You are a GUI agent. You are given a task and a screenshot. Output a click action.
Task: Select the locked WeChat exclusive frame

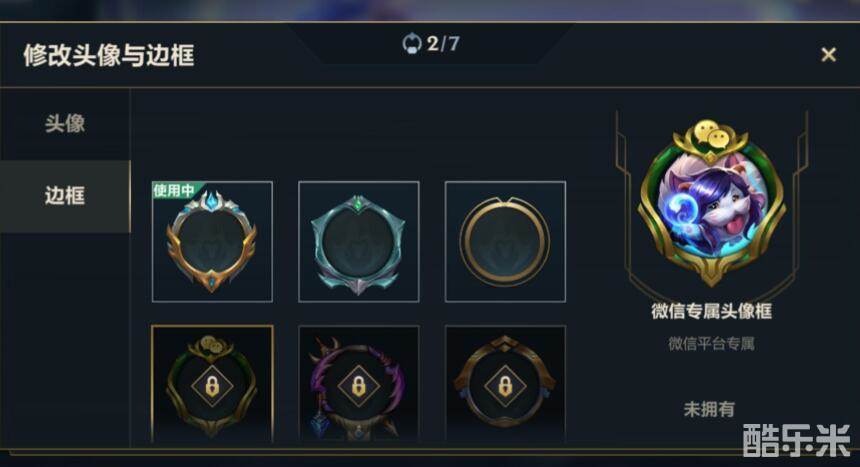click(x=212, y=384)
